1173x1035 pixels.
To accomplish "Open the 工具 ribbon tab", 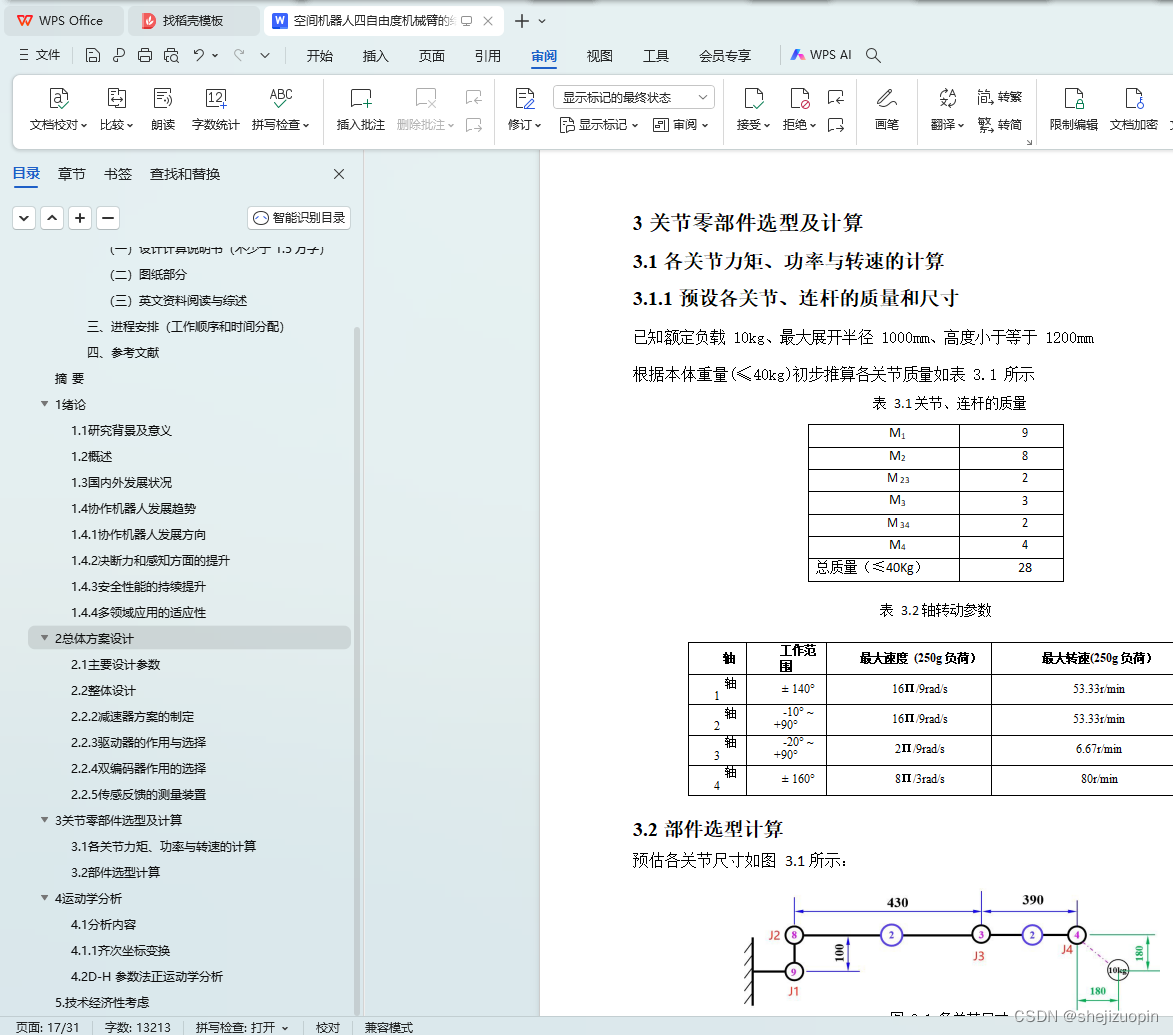I will (656, 55).
